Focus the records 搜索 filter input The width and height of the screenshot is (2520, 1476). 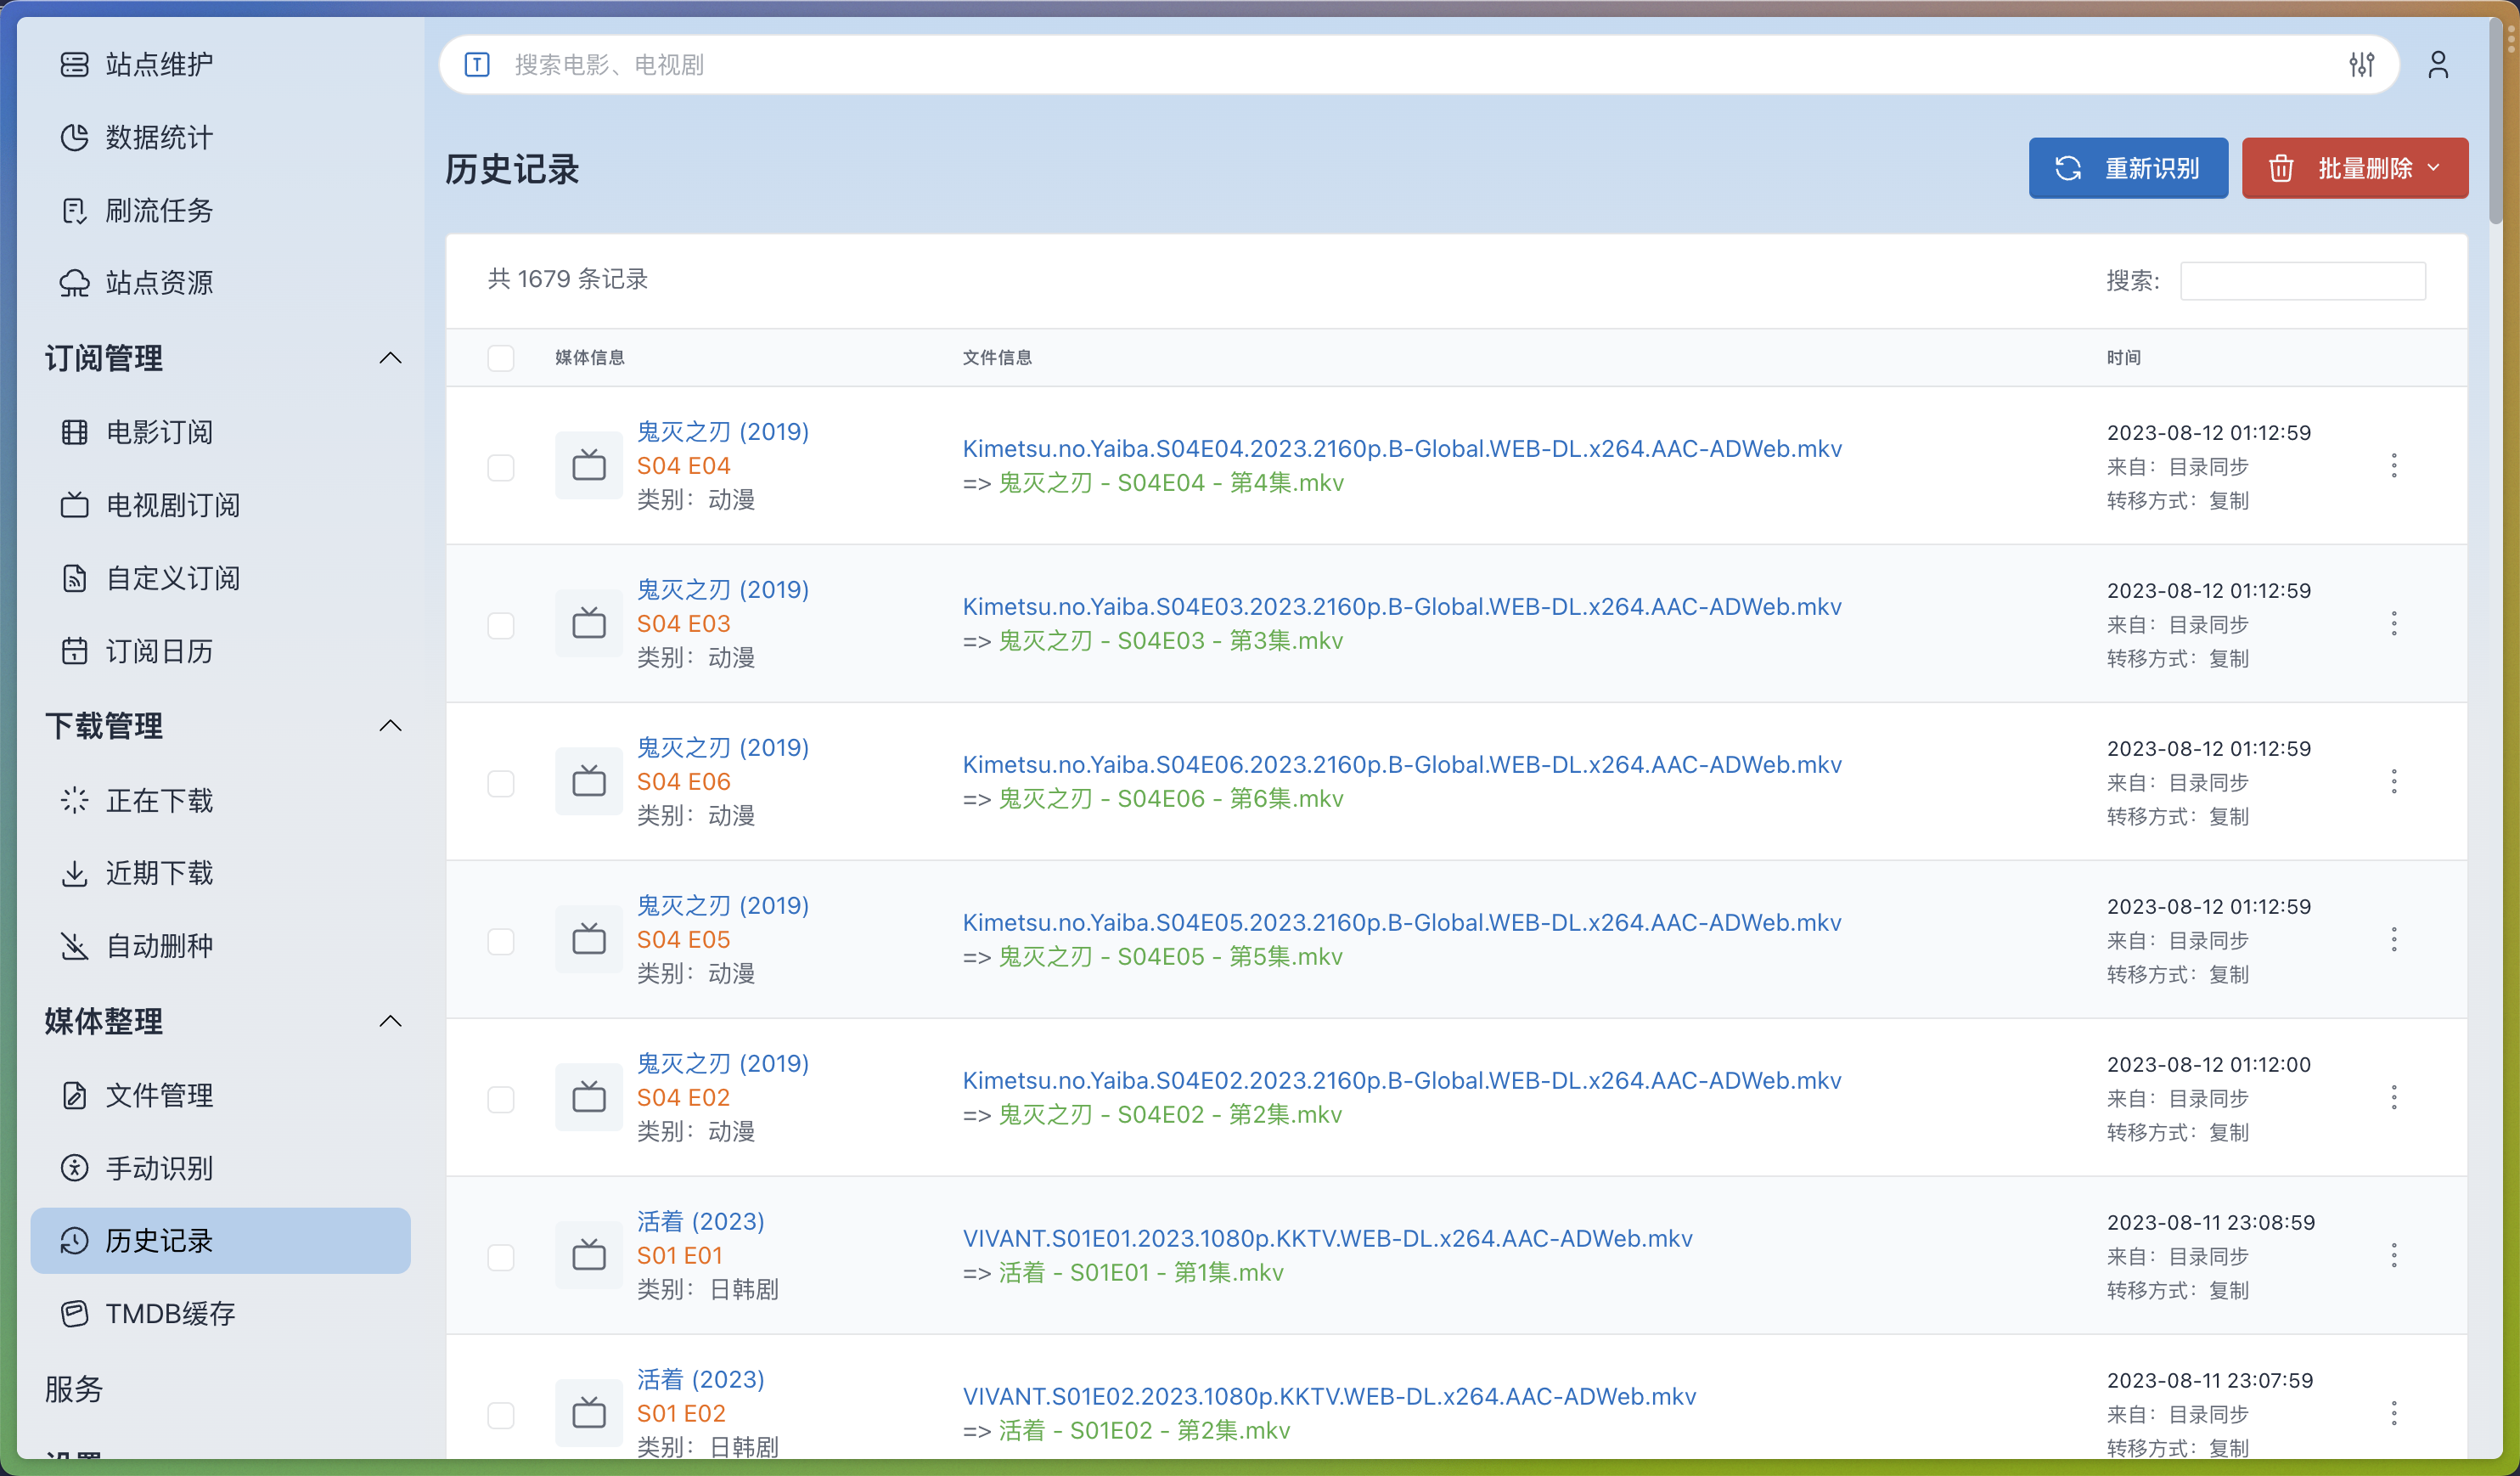coord(2302,281)
